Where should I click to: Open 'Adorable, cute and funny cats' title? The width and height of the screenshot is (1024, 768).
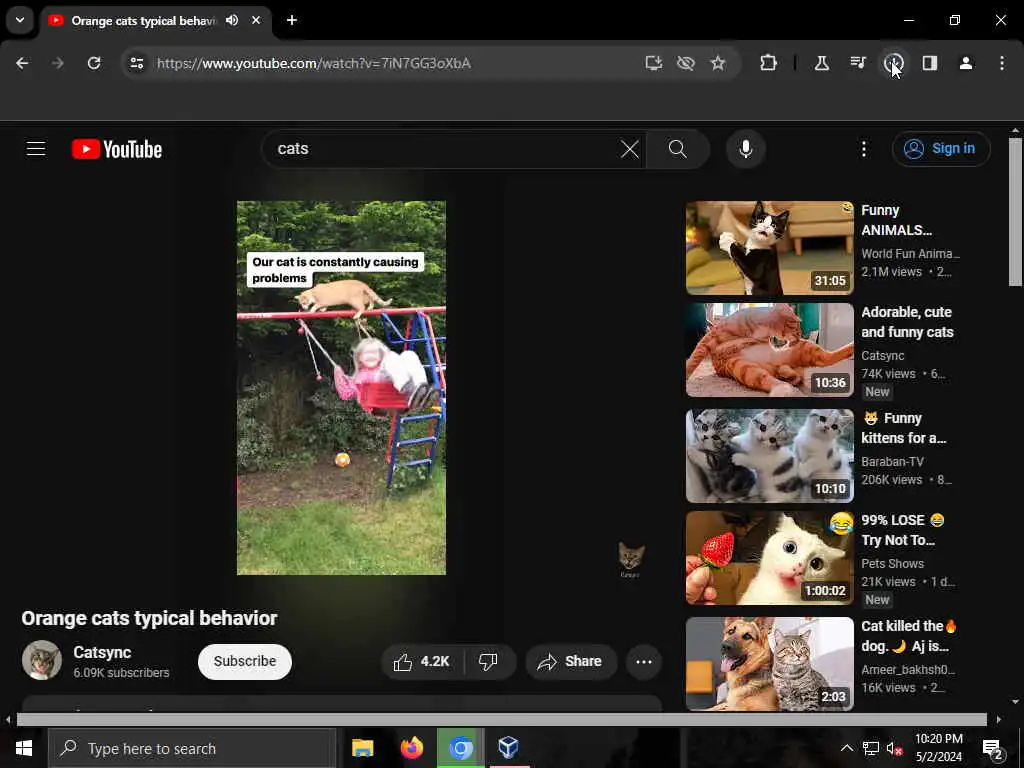(x=907, y=322)
